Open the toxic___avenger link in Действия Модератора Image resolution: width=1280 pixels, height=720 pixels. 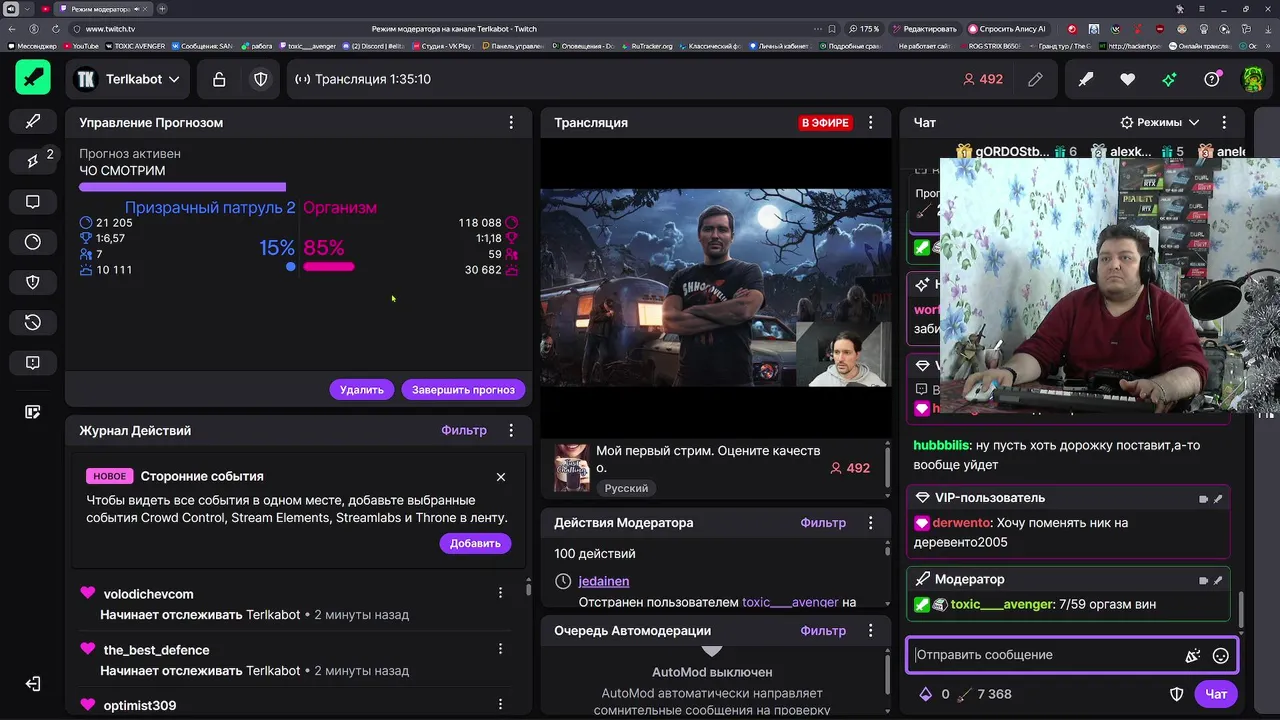[x=790, y=602]
